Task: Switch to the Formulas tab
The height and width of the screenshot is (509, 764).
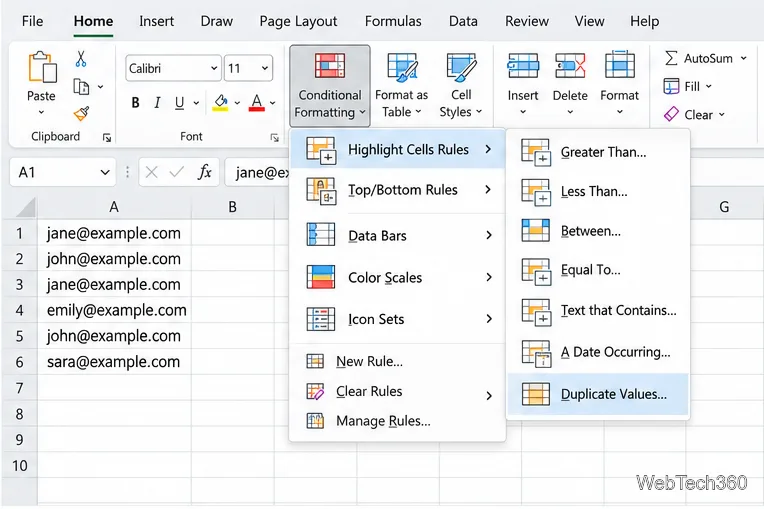Action: (x=393, y=21)
